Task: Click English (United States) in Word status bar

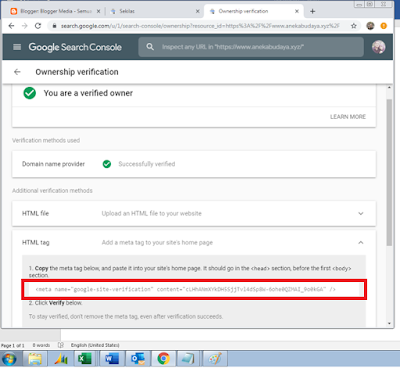Action: click(x=95, y=345)
